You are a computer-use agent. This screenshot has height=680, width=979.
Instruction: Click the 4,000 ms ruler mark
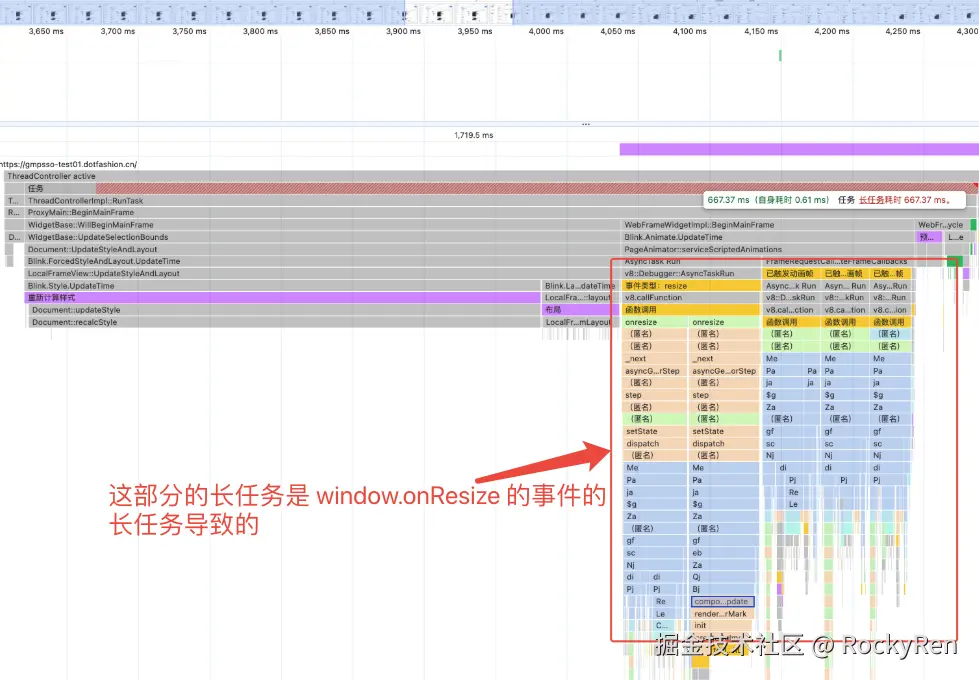(546, 31)
